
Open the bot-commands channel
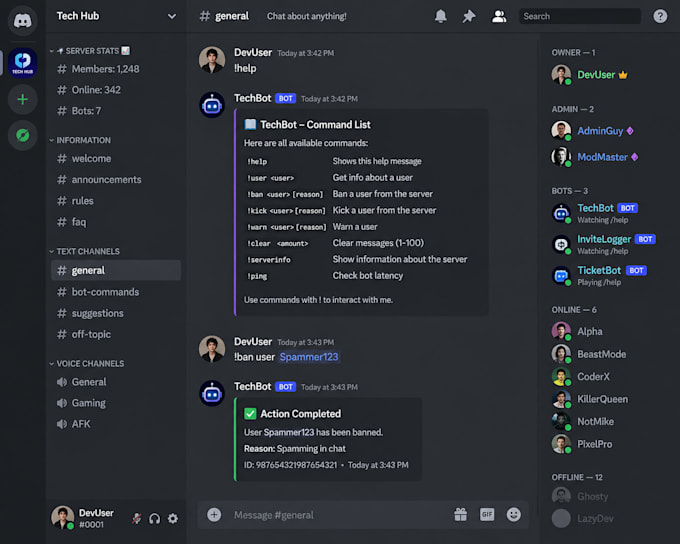(x=116, y=292)
